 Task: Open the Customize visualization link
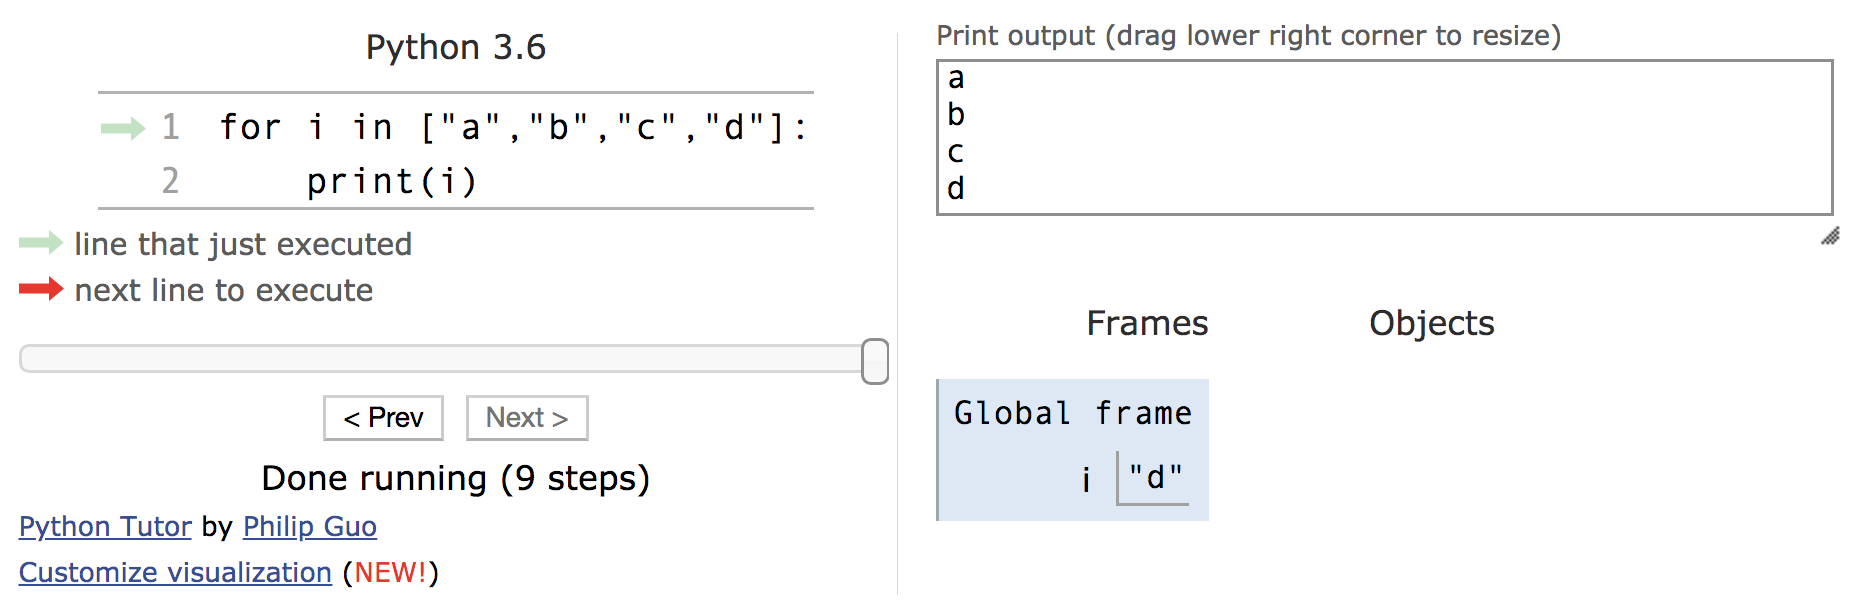[175, 573]
